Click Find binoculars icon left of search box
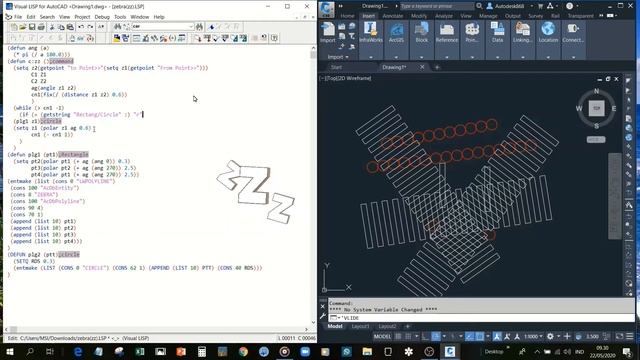640x360 pixels. pos(118,27)
